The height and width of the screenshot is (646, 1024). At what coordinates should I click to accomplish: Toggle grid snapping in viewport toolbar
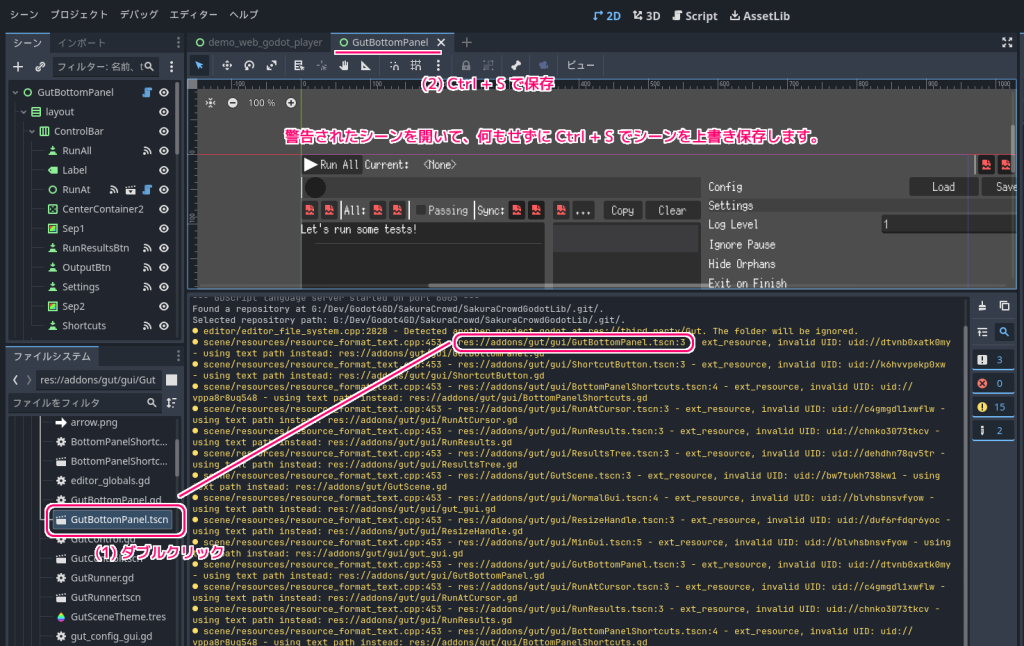(x=416, y=65)
